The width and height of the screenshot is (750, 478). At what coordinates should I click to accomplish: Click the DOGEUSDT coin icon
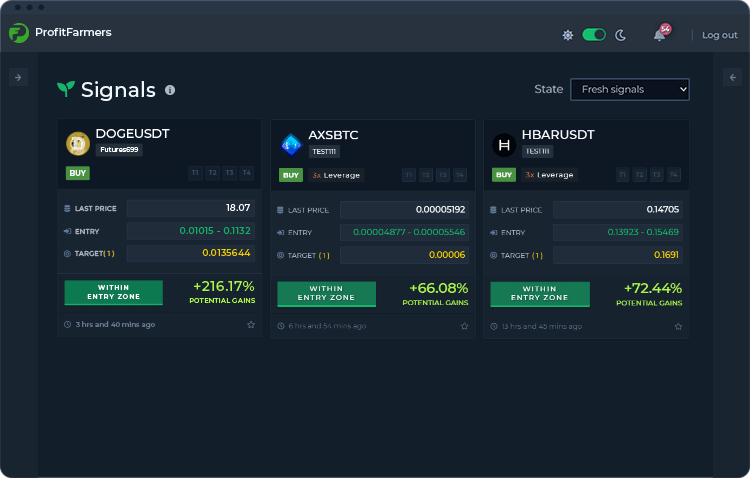(x=78, y=144)
